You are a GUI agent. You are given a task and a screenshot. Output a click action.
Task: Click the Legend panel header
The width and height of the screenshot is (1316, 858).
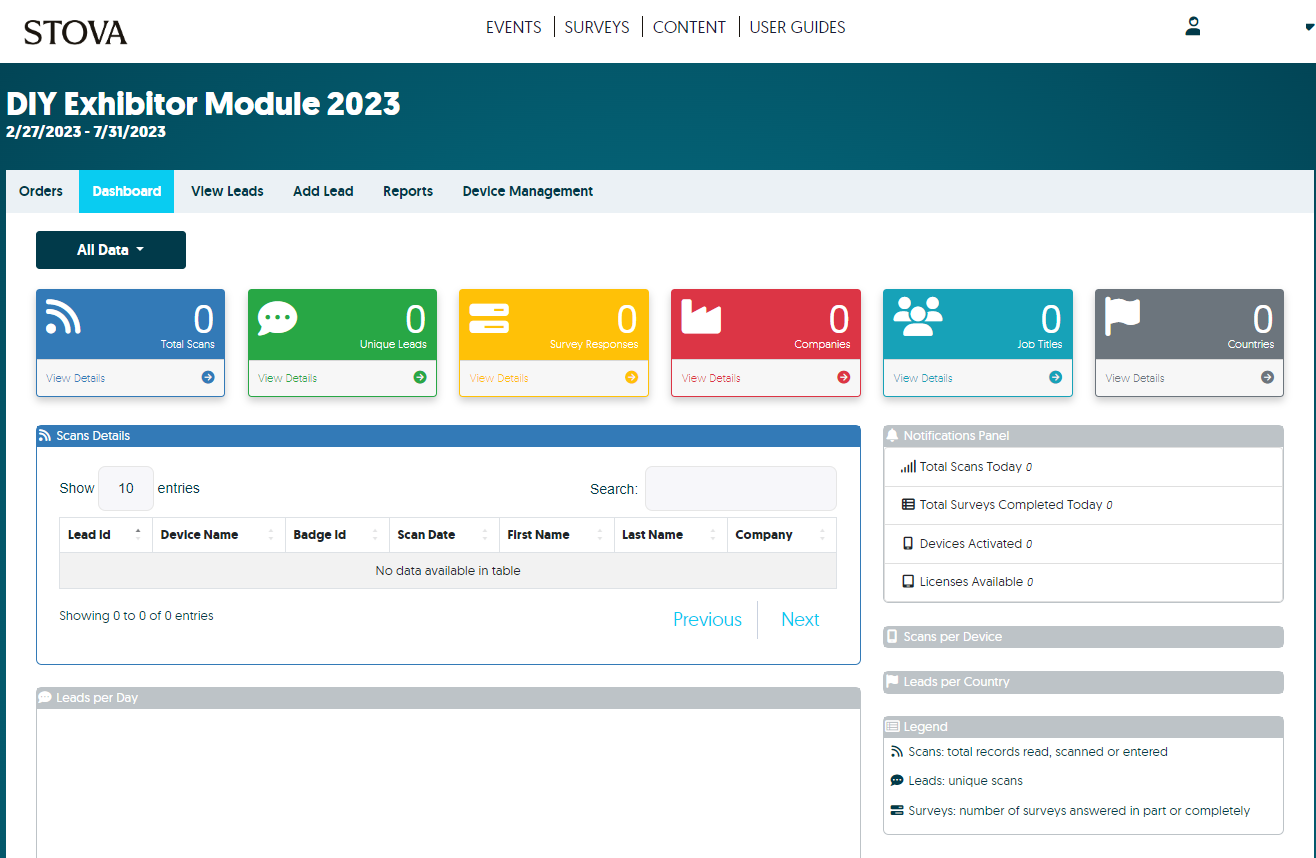(x=1083, y=727)
